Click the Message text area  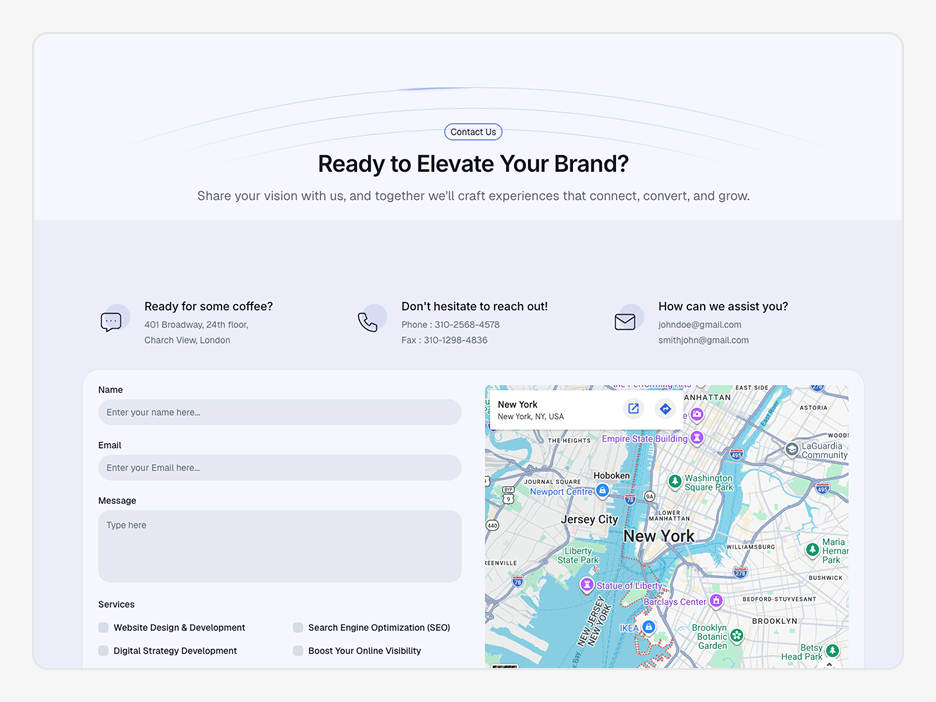pos(280,546)
